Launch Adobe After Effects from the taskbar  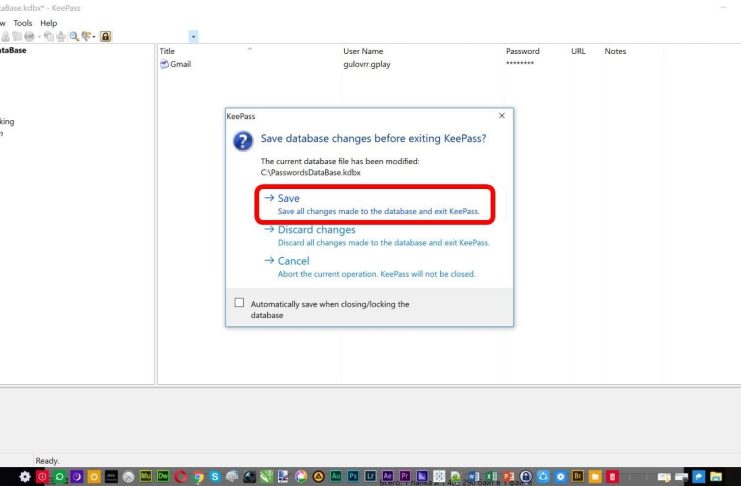388,476
